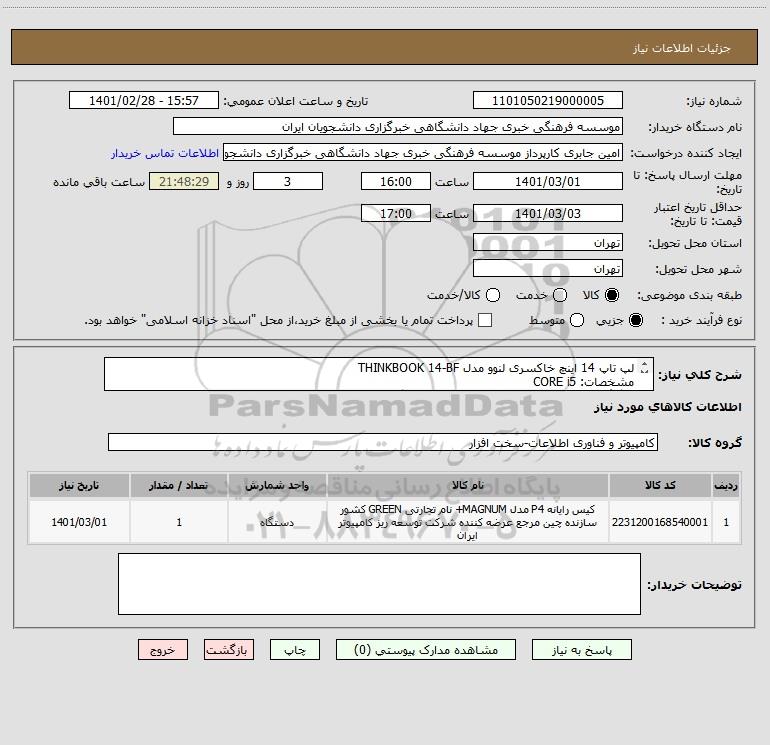Click the چاپ print button
The height and width of the screenshot is (745, 770).
295,650
